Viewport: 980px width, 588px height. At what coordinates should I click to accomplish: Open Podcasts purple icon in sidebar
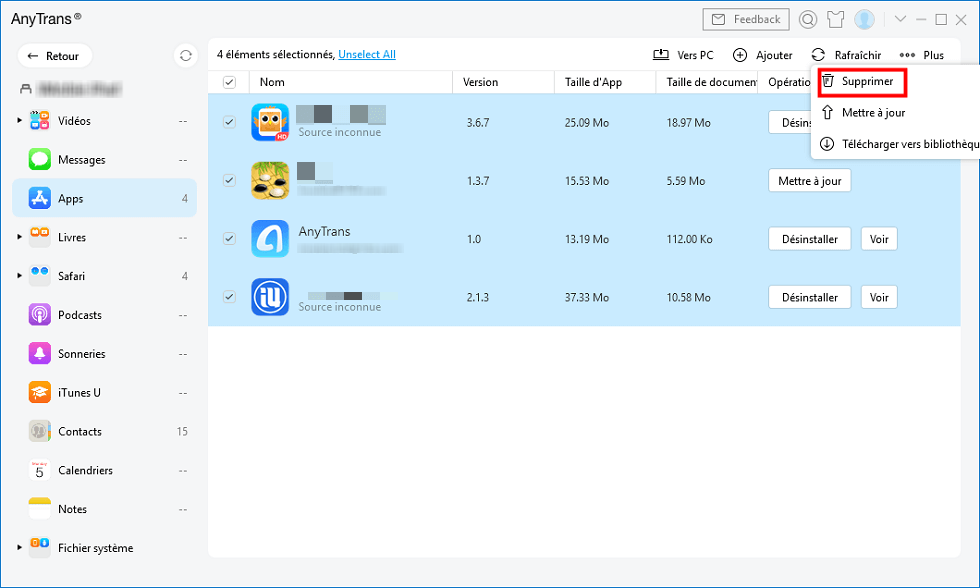click(39, 314)
